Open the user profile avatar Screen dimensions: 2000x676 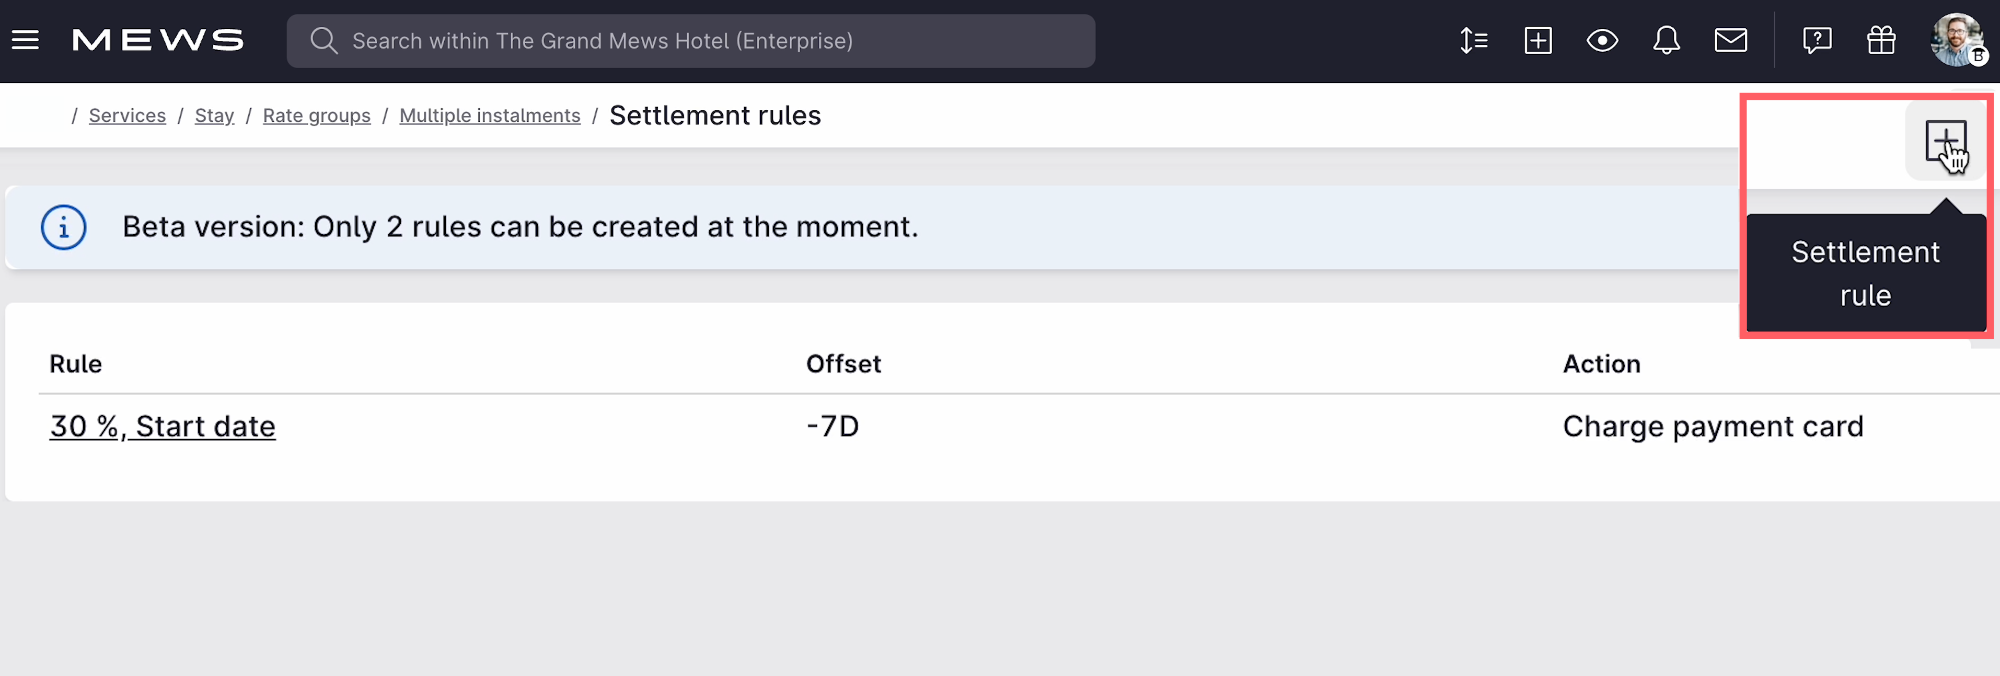[x=1958, y=40]
